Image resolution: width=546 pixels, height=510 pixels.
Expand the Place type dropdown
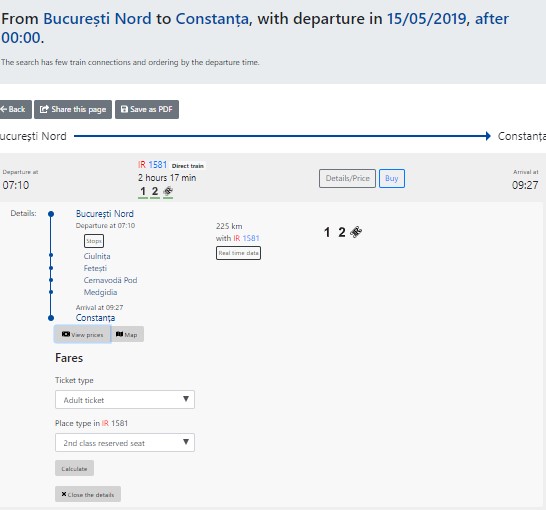125,443
